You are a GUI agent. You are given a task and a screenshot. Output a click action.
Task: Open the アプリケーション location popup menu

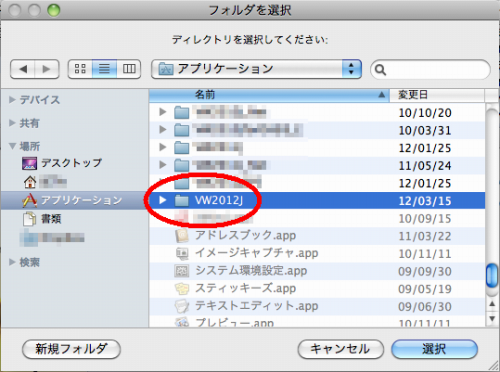point(256,69)
